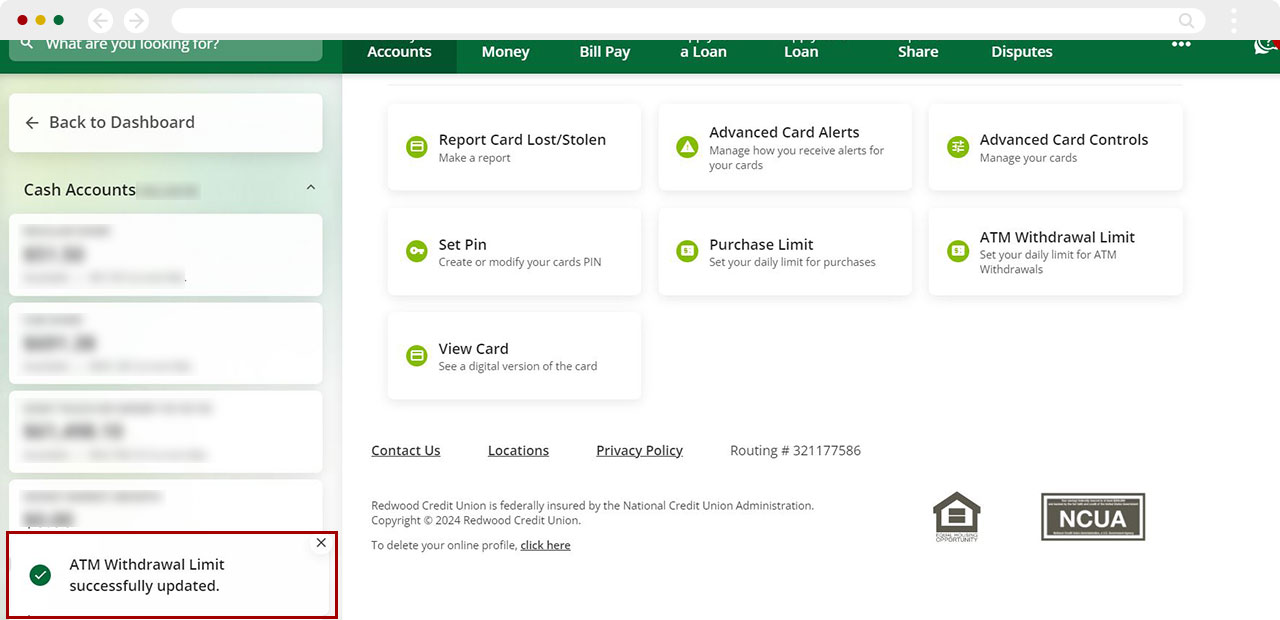Click the Purchase Limit dollar icon

[x=687, y=252]
